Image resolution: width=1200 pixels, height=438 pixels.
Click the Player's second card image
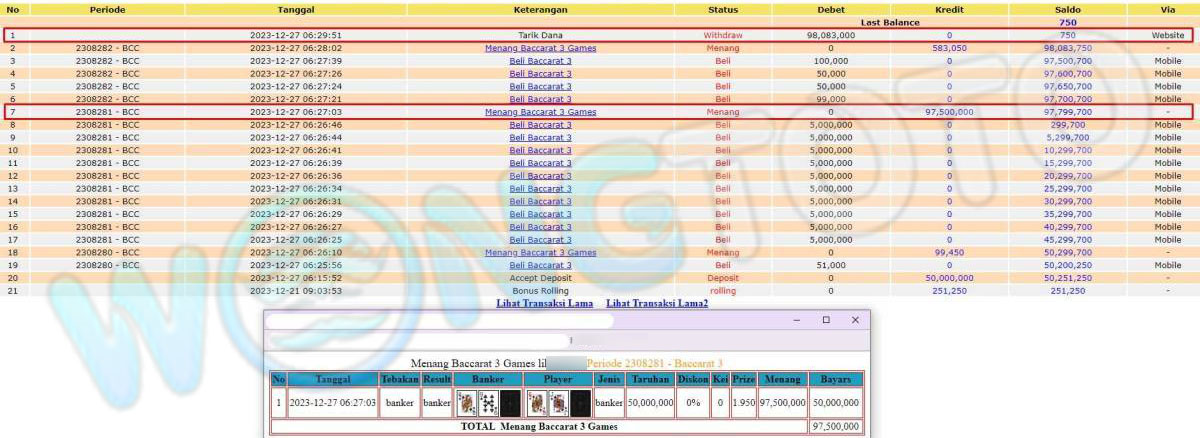pos(558,403)
